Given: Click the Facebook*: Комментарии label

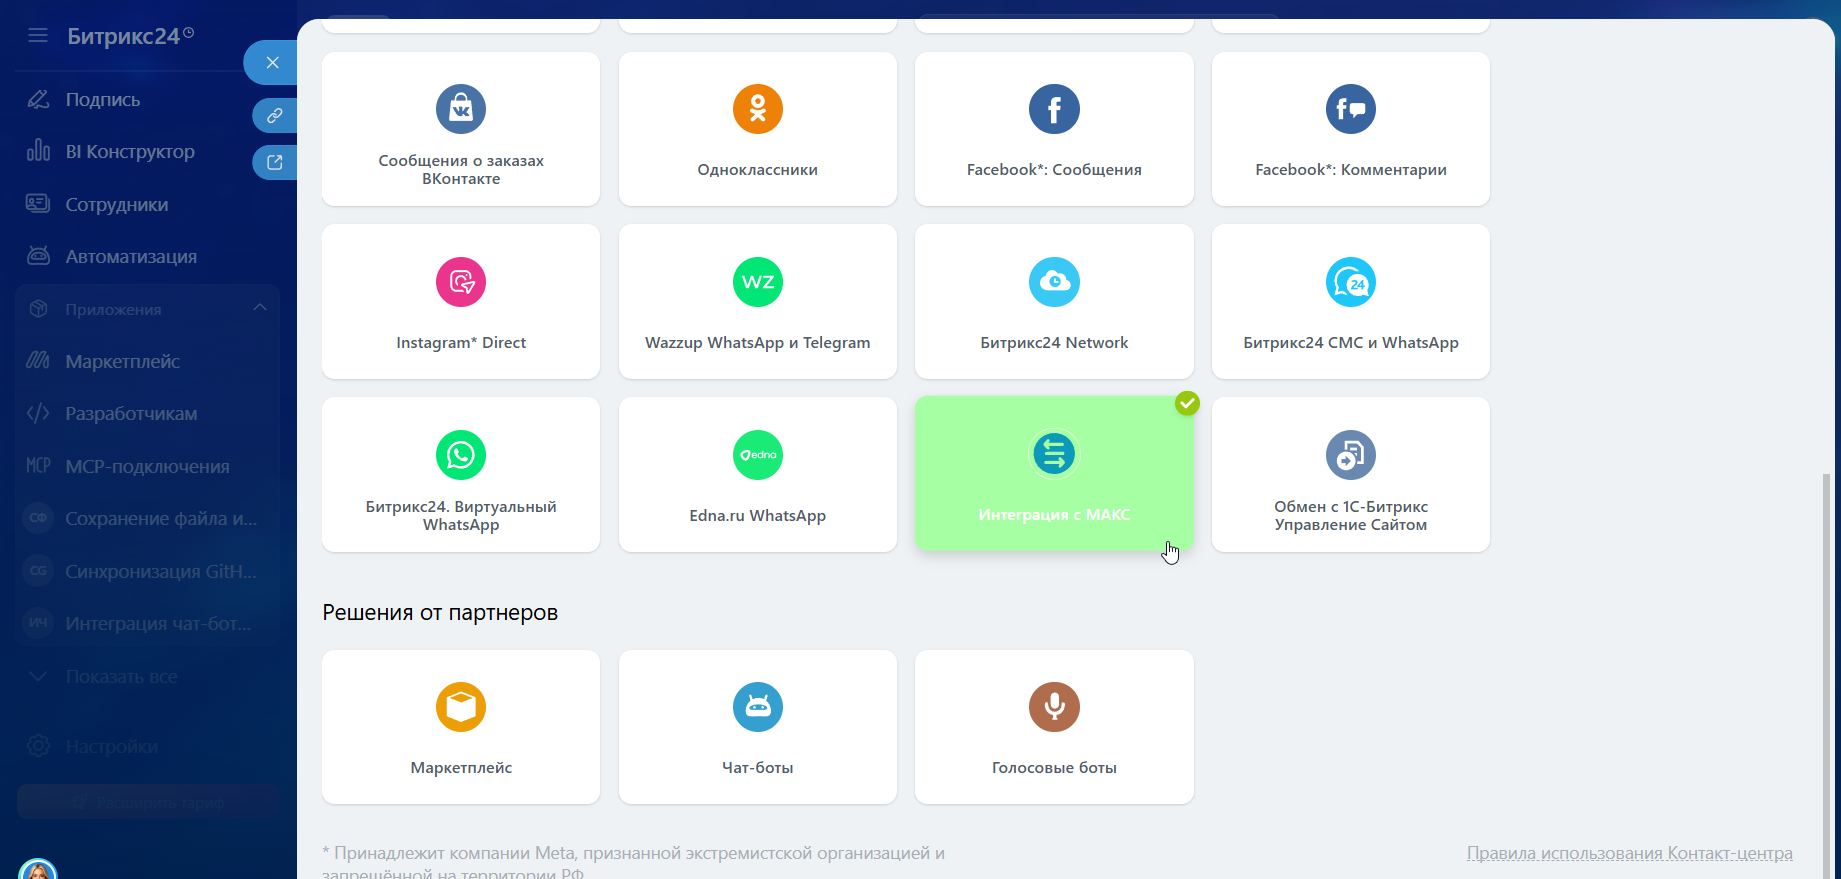Looking at the screenshot, I should pos(1351,170).
